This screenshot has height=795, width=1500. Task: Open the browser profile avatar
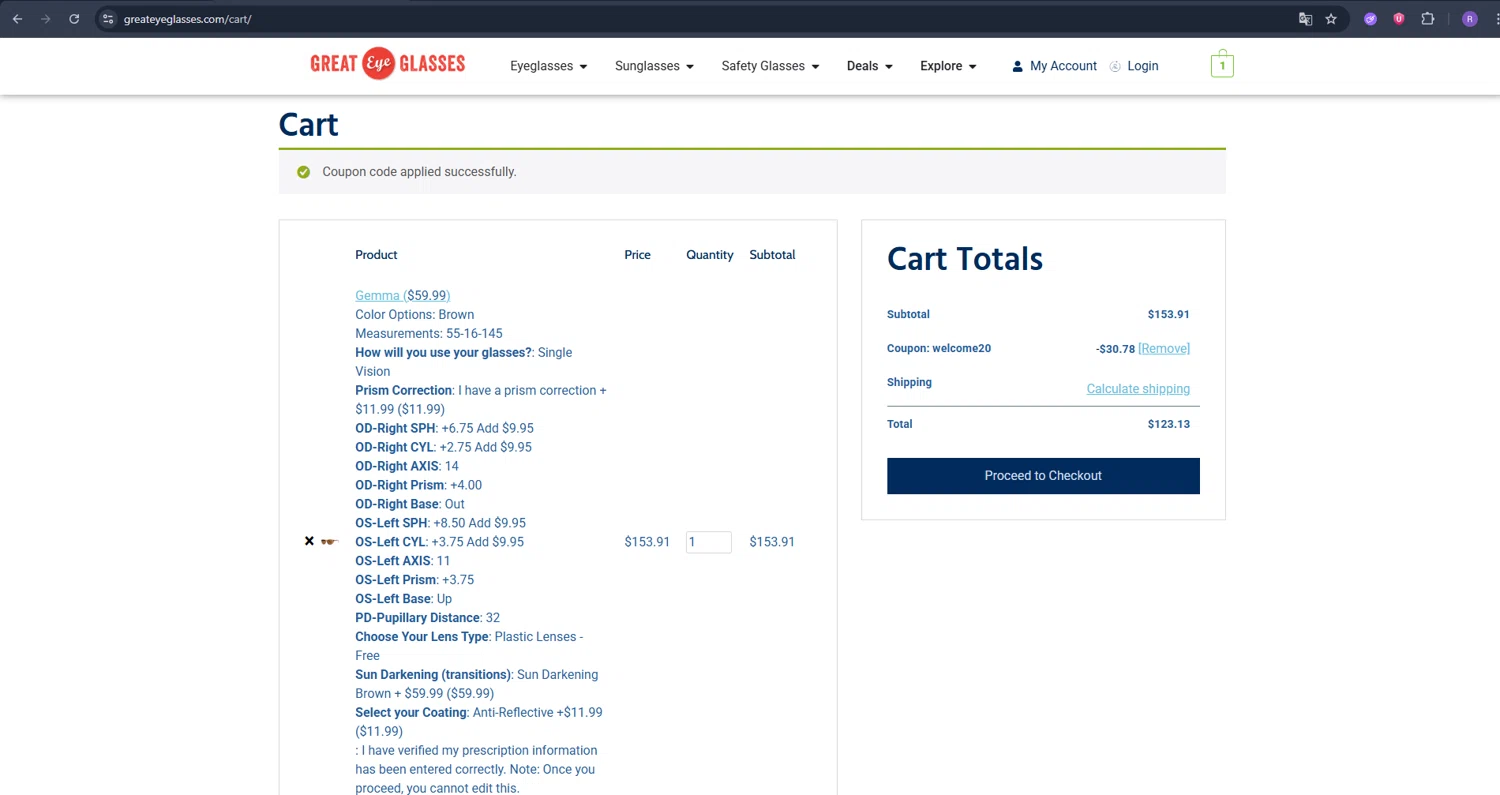pos(1469,19)
